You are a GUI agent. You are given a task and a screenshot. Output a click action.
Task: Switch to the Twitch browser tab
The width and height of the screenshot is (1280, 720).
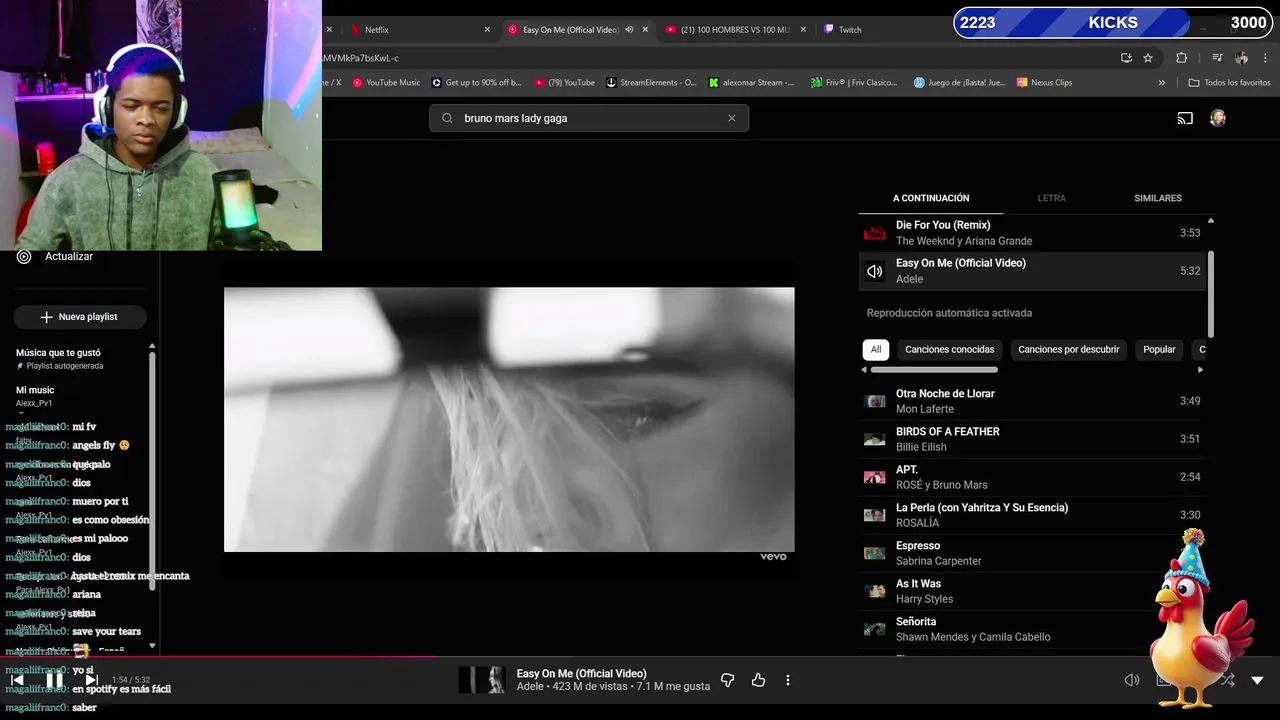(850, 29)
